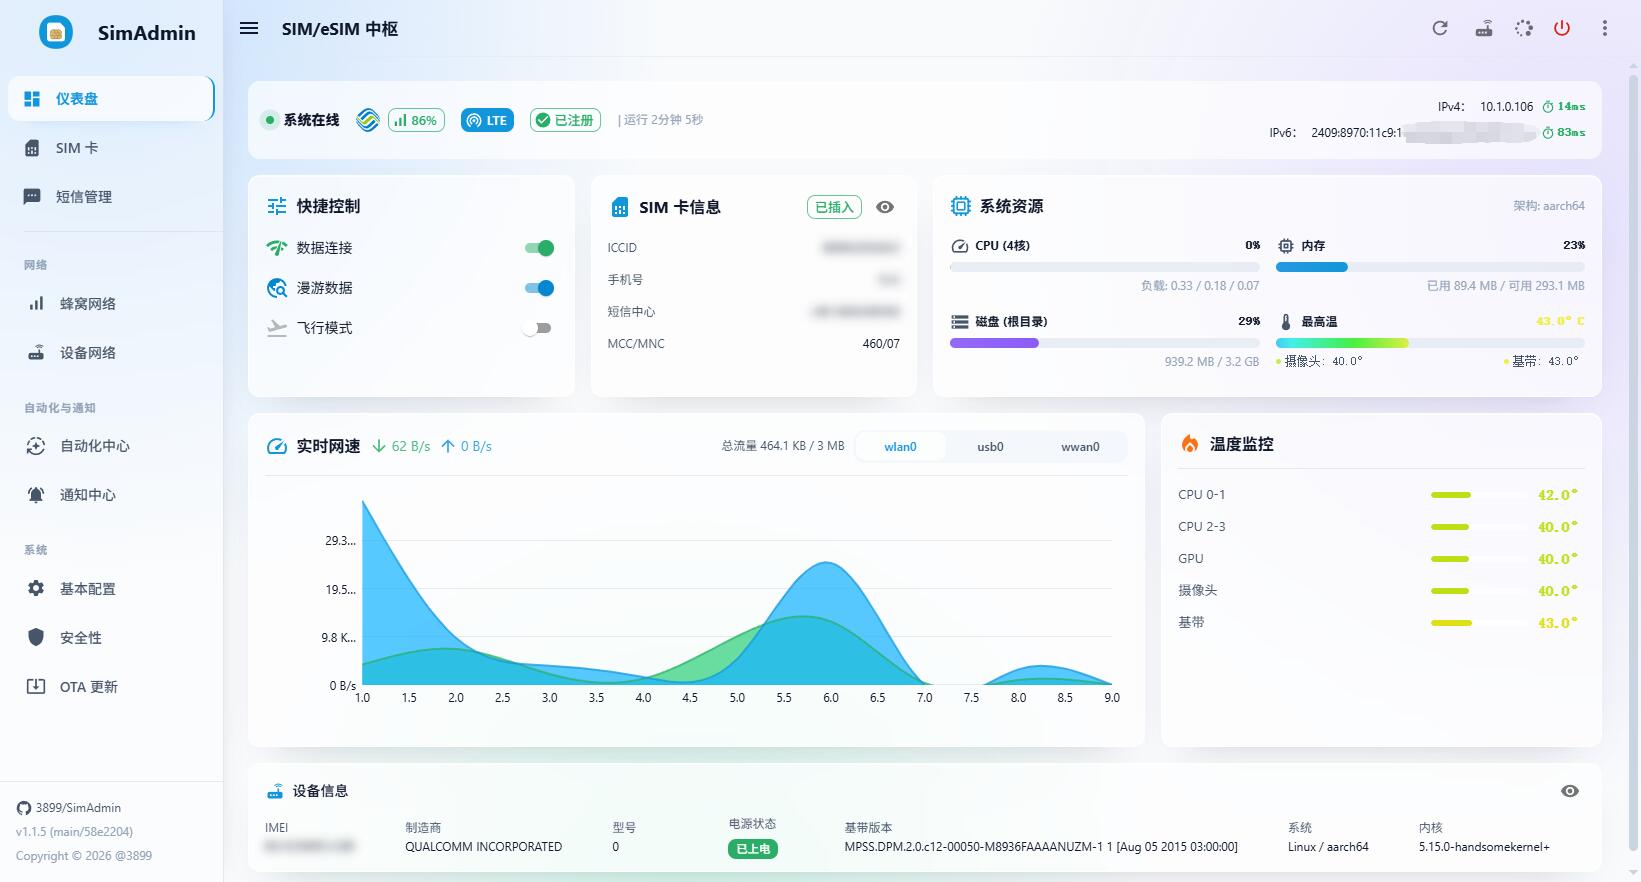Click the 86% signal strength badge
Image resolution: width=1641 pixels, height=882 pixels.
click(416, 120)
